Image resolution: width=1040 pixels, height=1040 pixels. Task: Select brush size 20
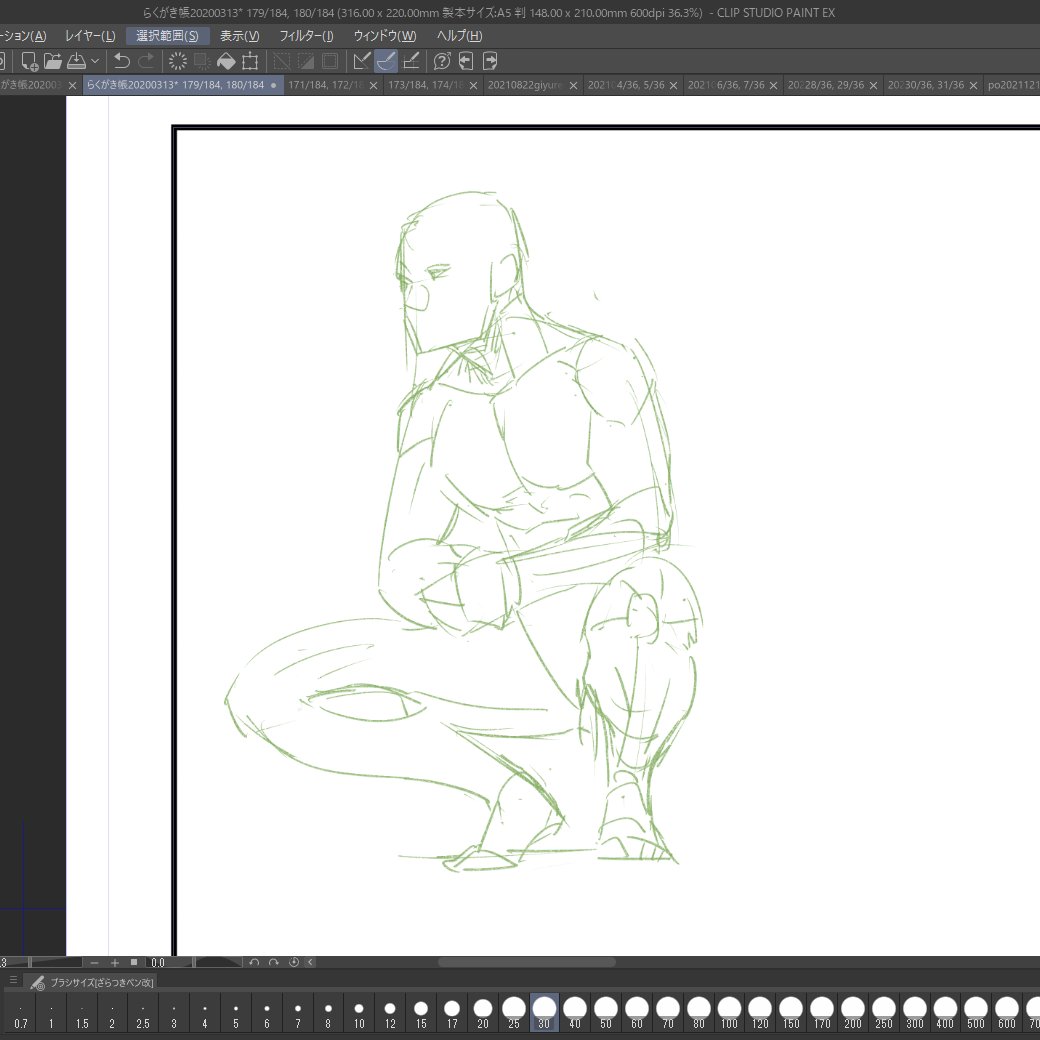[483, 1013]
